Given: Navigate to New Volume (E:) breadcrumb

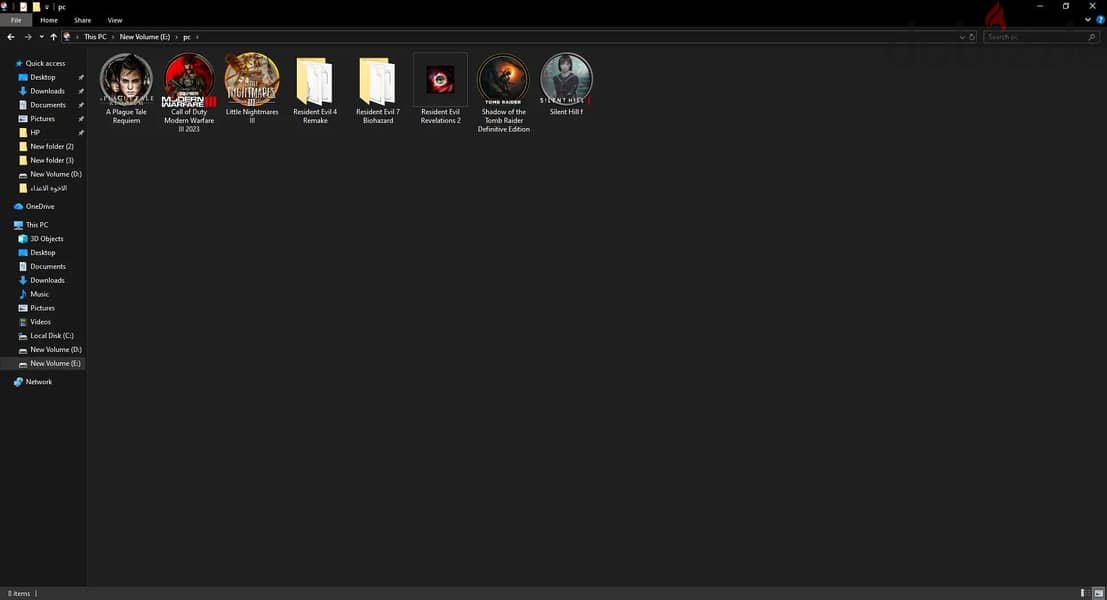Looking at the screenshot, I should (145, 37).
